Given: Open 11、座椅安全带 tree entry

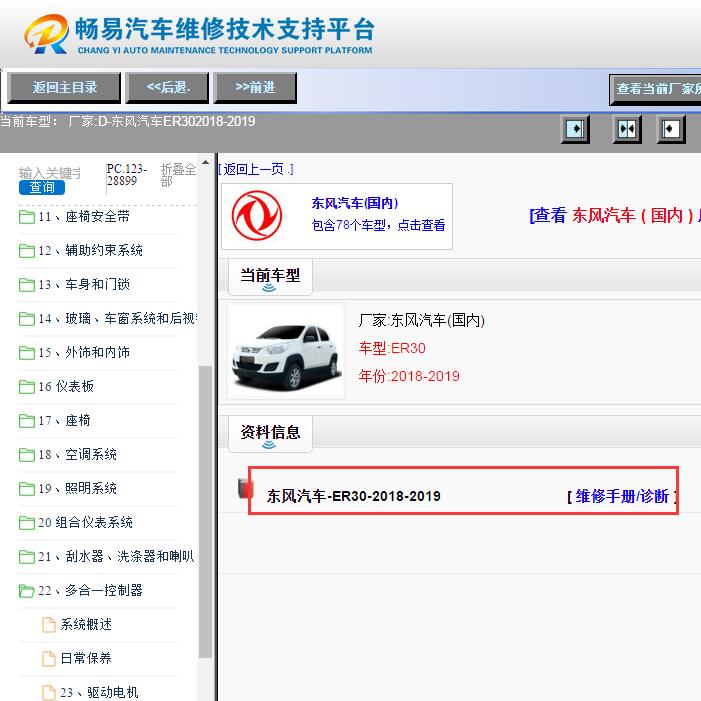Looking at the screenshot, I should (x=84, y=216).
